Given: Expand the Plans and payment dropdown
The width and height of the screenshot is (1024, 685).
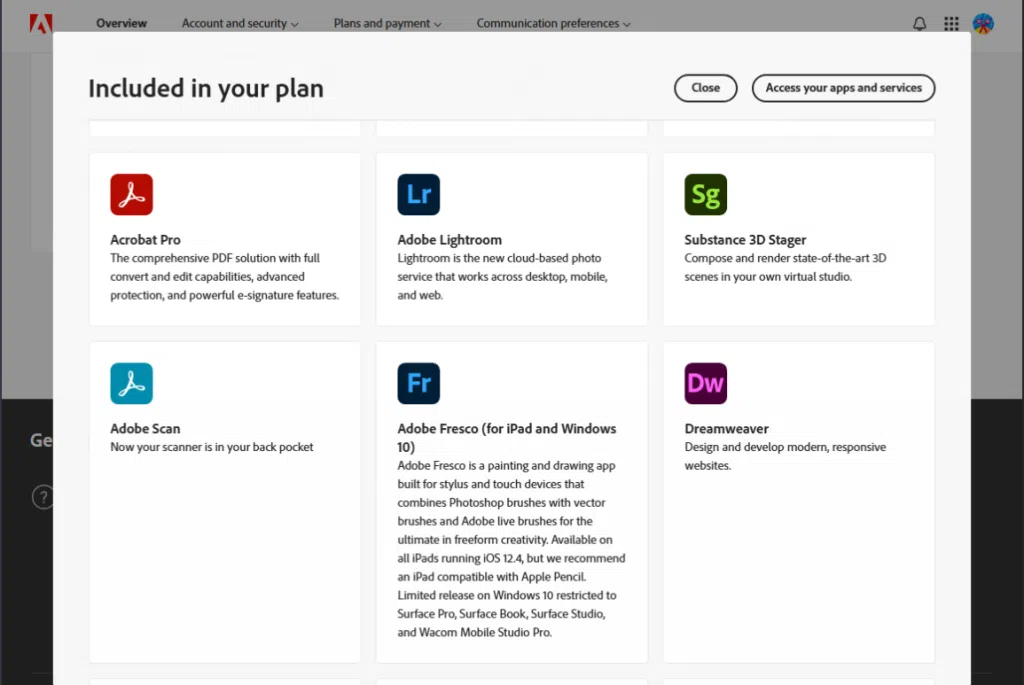Looking at the screenshot, I should tap(388, 23).
